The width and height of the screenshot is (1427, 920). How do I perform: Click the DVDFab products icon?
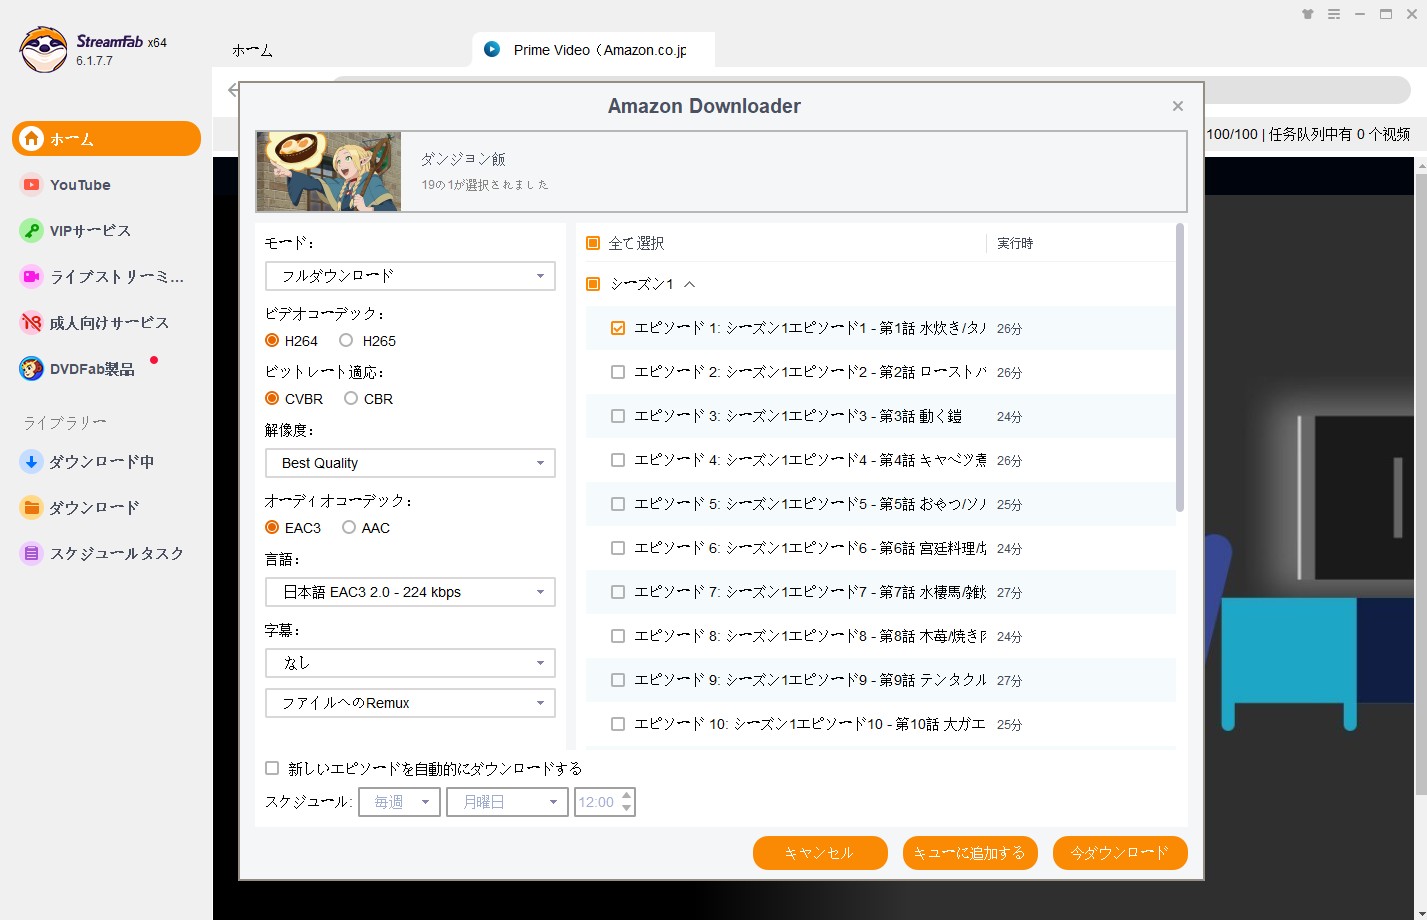(x=32, y=369)
